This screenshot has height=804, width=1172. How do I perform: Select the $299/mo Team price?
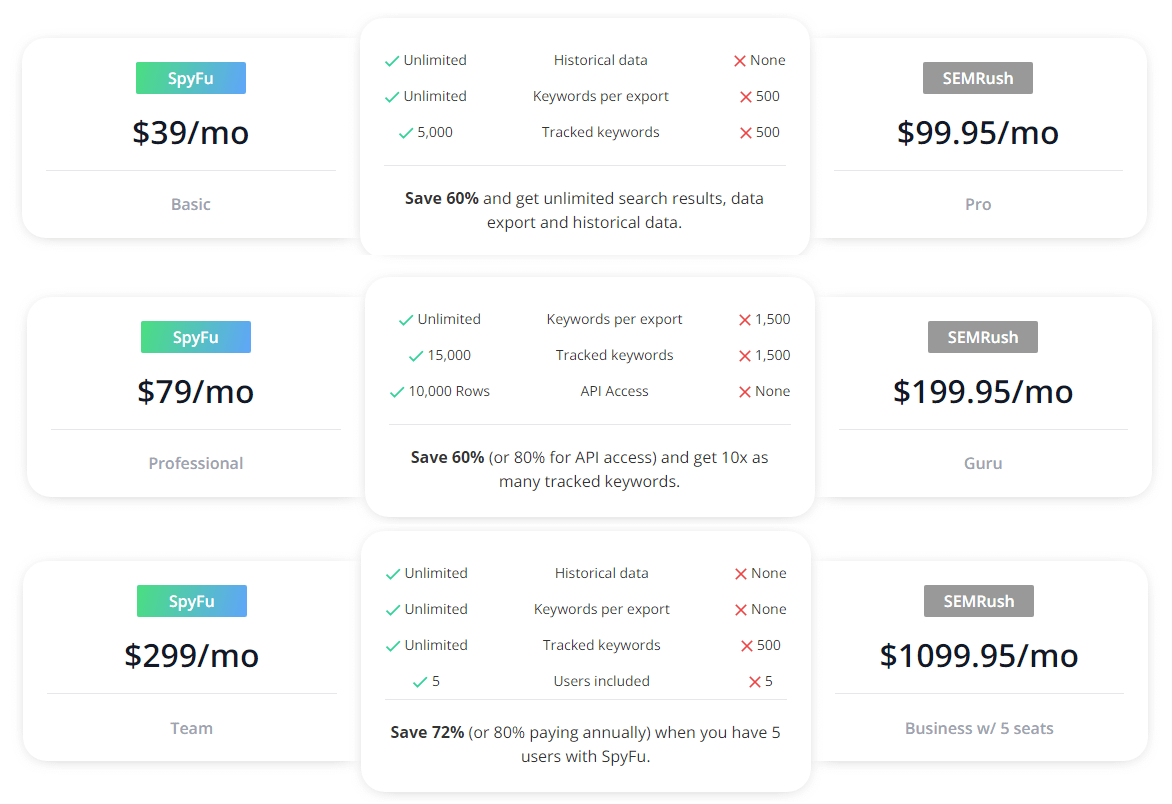pos(191,655)
